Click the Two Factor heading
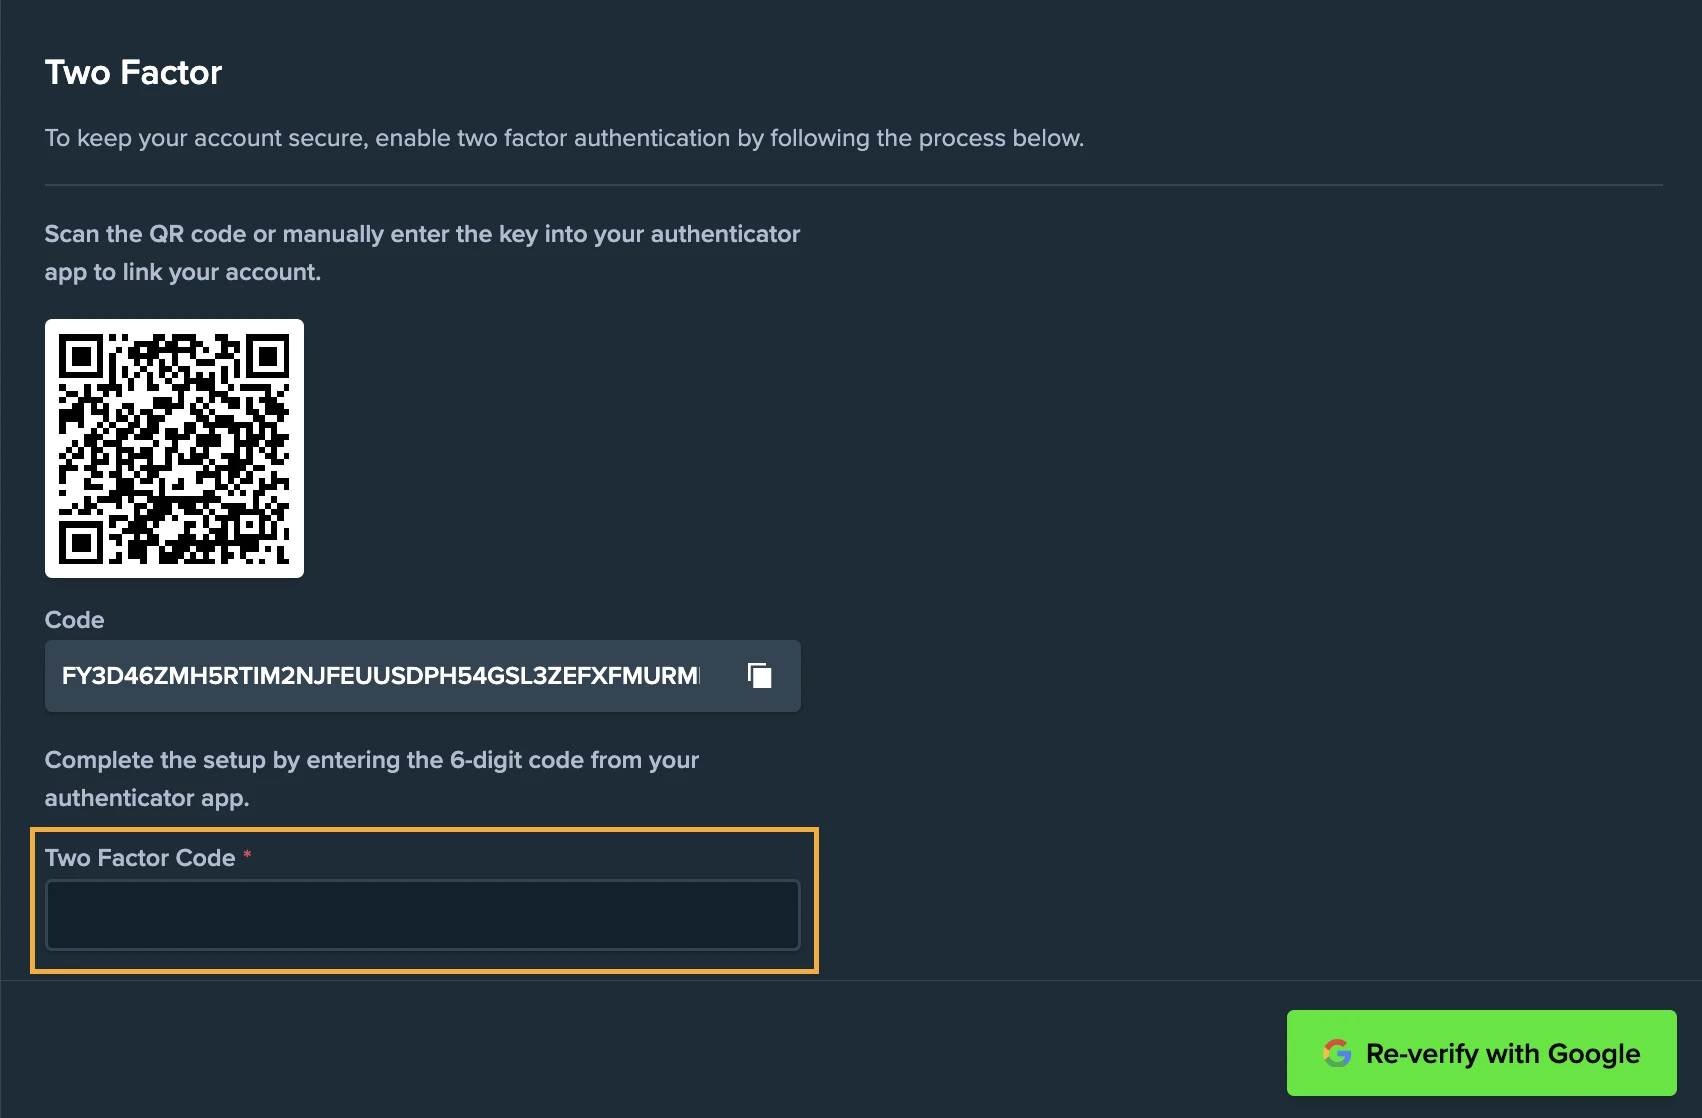 pos(133,72)
